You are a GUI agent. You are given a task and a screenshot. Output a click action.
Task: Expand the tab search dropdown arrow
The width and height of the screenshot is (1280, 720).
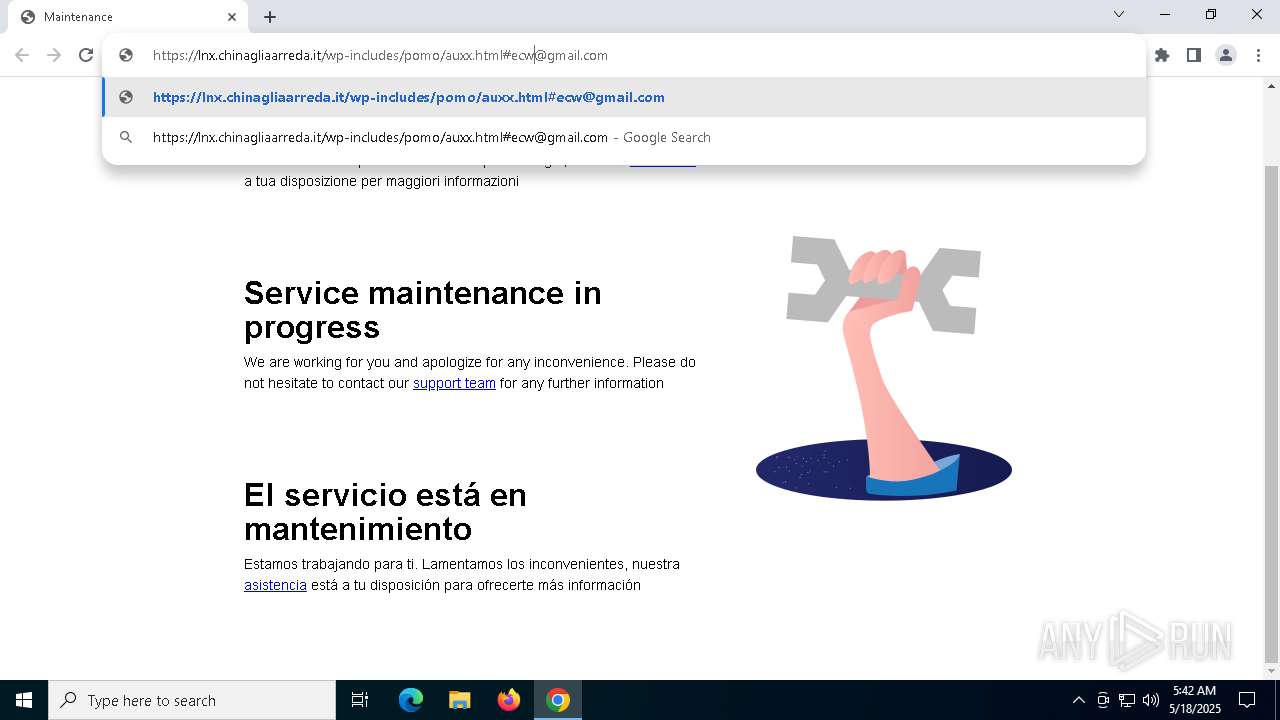click(1119, 14)
